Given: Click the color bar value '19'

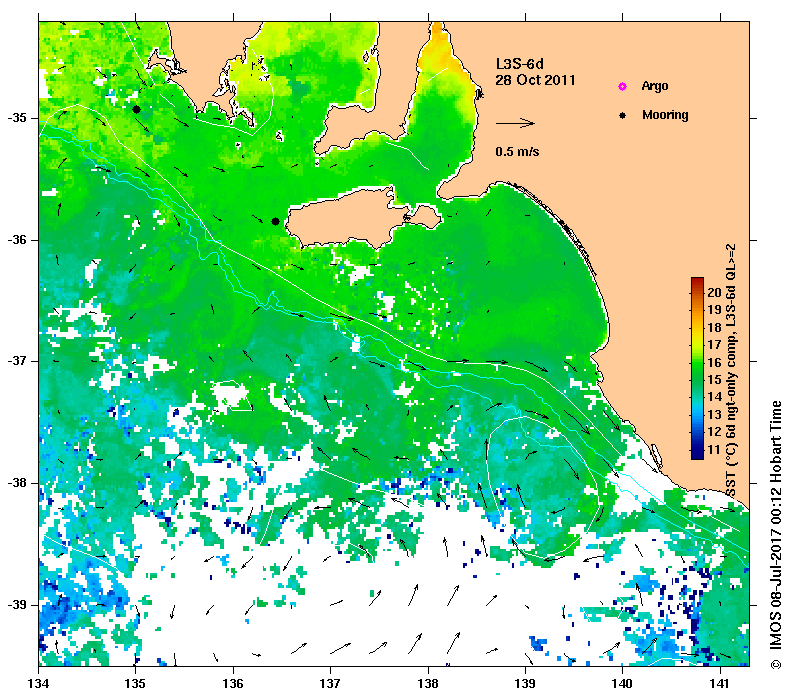Looking at the screenshot, I should pos(714,310).
